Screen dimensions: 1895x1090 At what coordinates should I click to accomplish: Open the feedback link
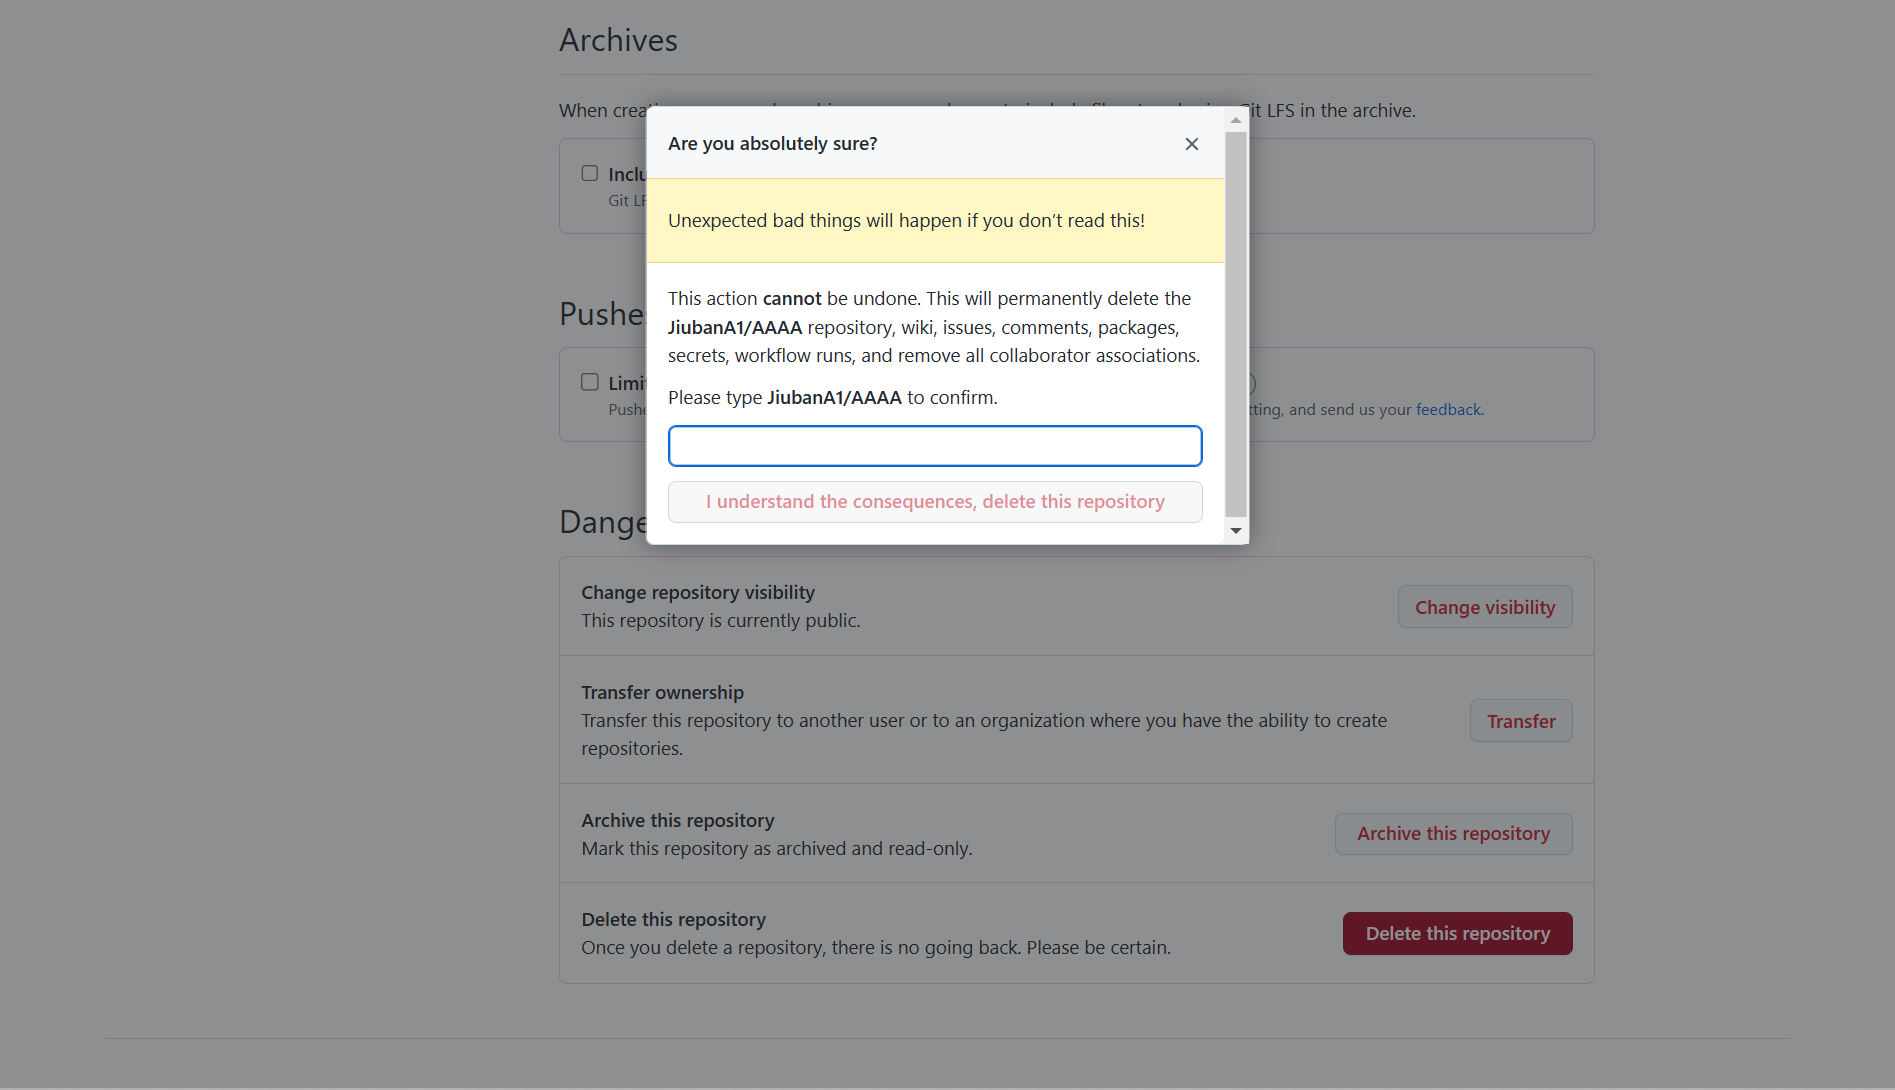1448,409
